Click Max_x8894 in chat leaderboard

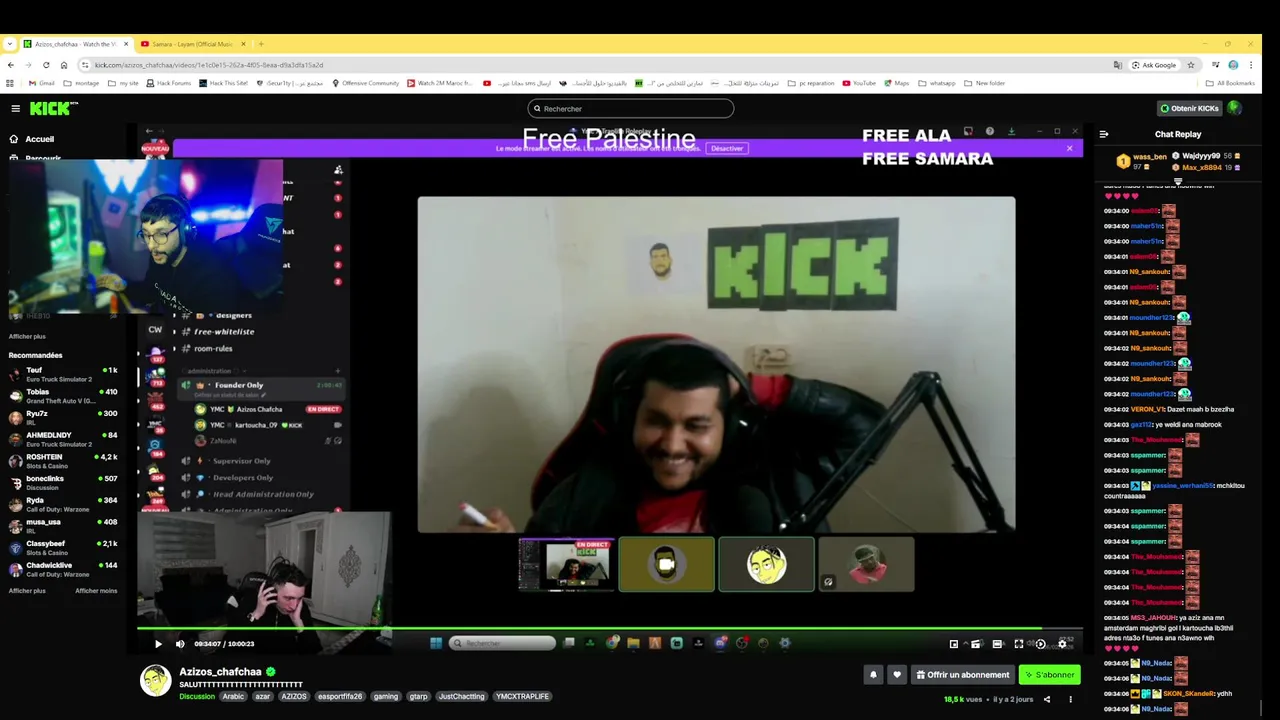pyautogui.click(x=1202, y=168)
